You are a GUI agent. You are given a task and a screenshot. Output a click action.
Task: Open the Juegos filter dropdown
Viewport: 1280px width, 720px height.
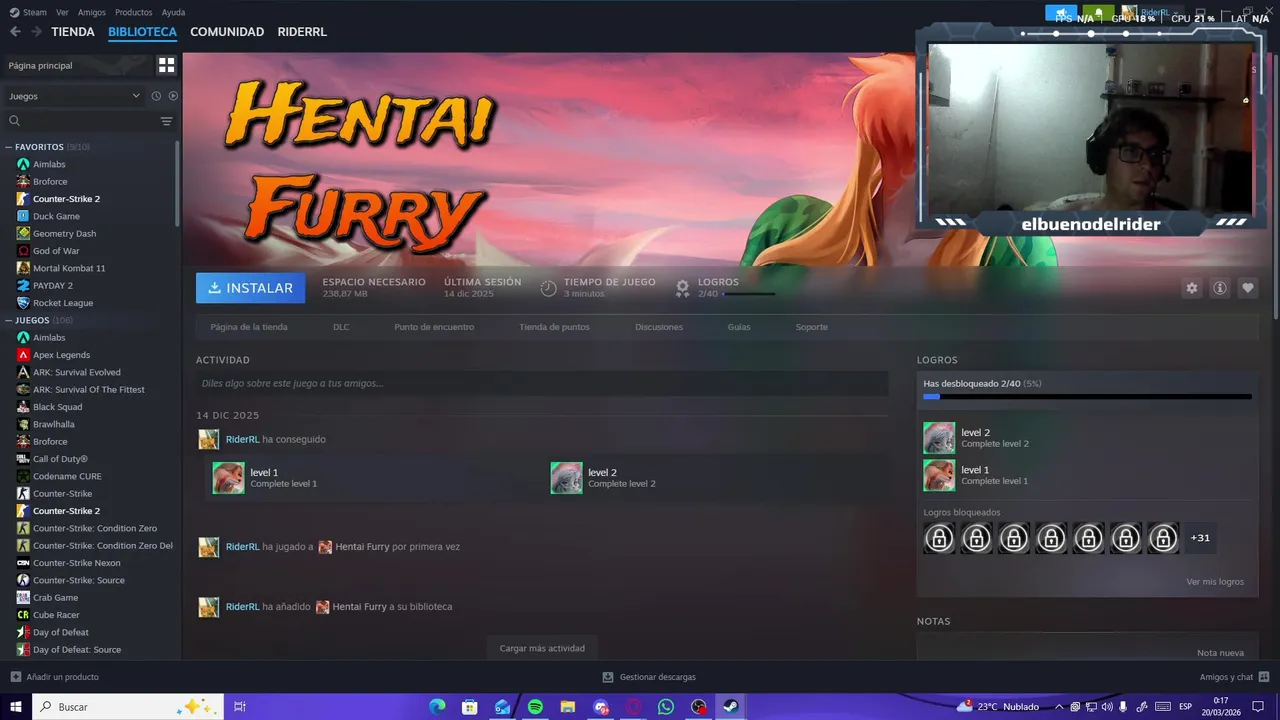tap(75, 96)
